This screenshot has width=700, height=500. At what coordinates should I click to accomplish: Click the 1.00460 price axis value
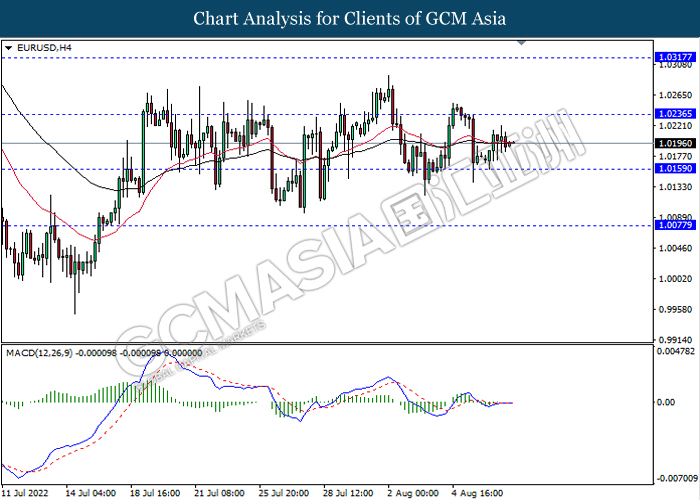675,248
